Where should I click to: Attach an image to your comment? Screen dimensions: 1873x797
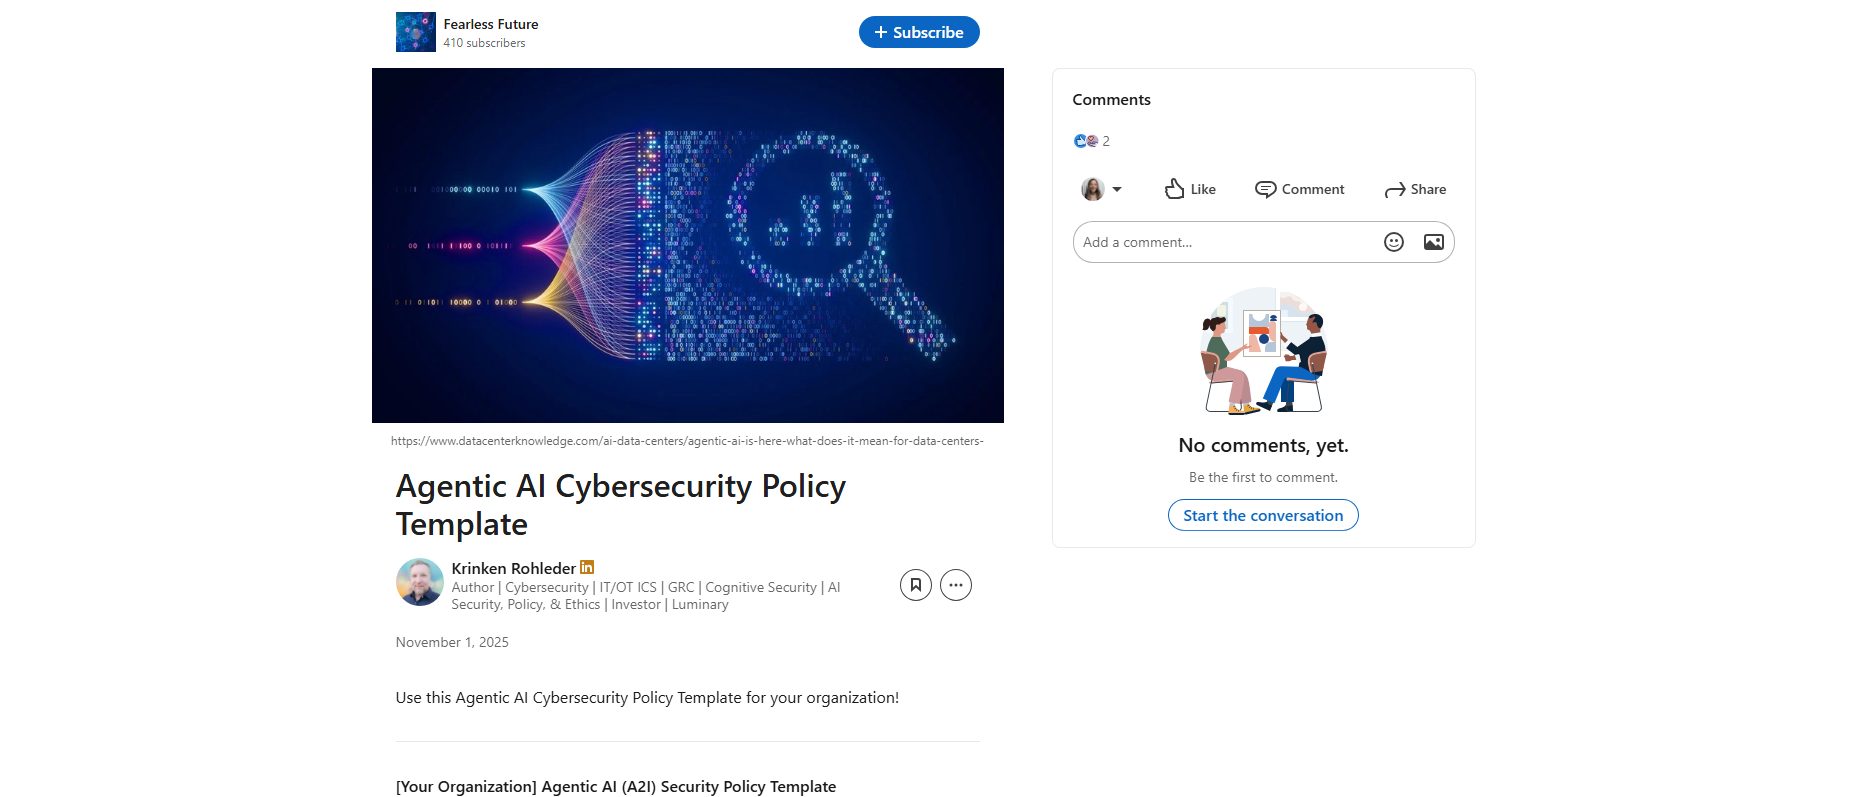pos(1433,242)
